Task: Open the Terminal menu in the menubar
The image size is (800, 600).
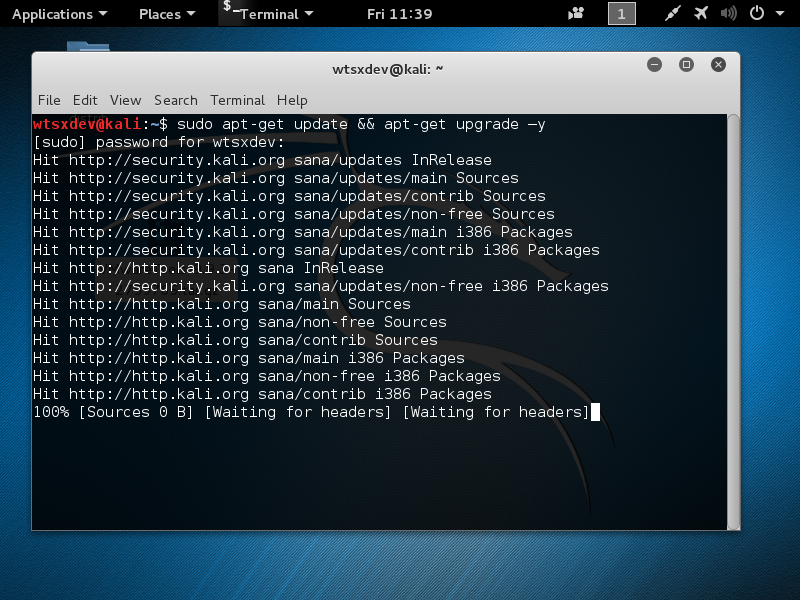Action: click(237, 100)
